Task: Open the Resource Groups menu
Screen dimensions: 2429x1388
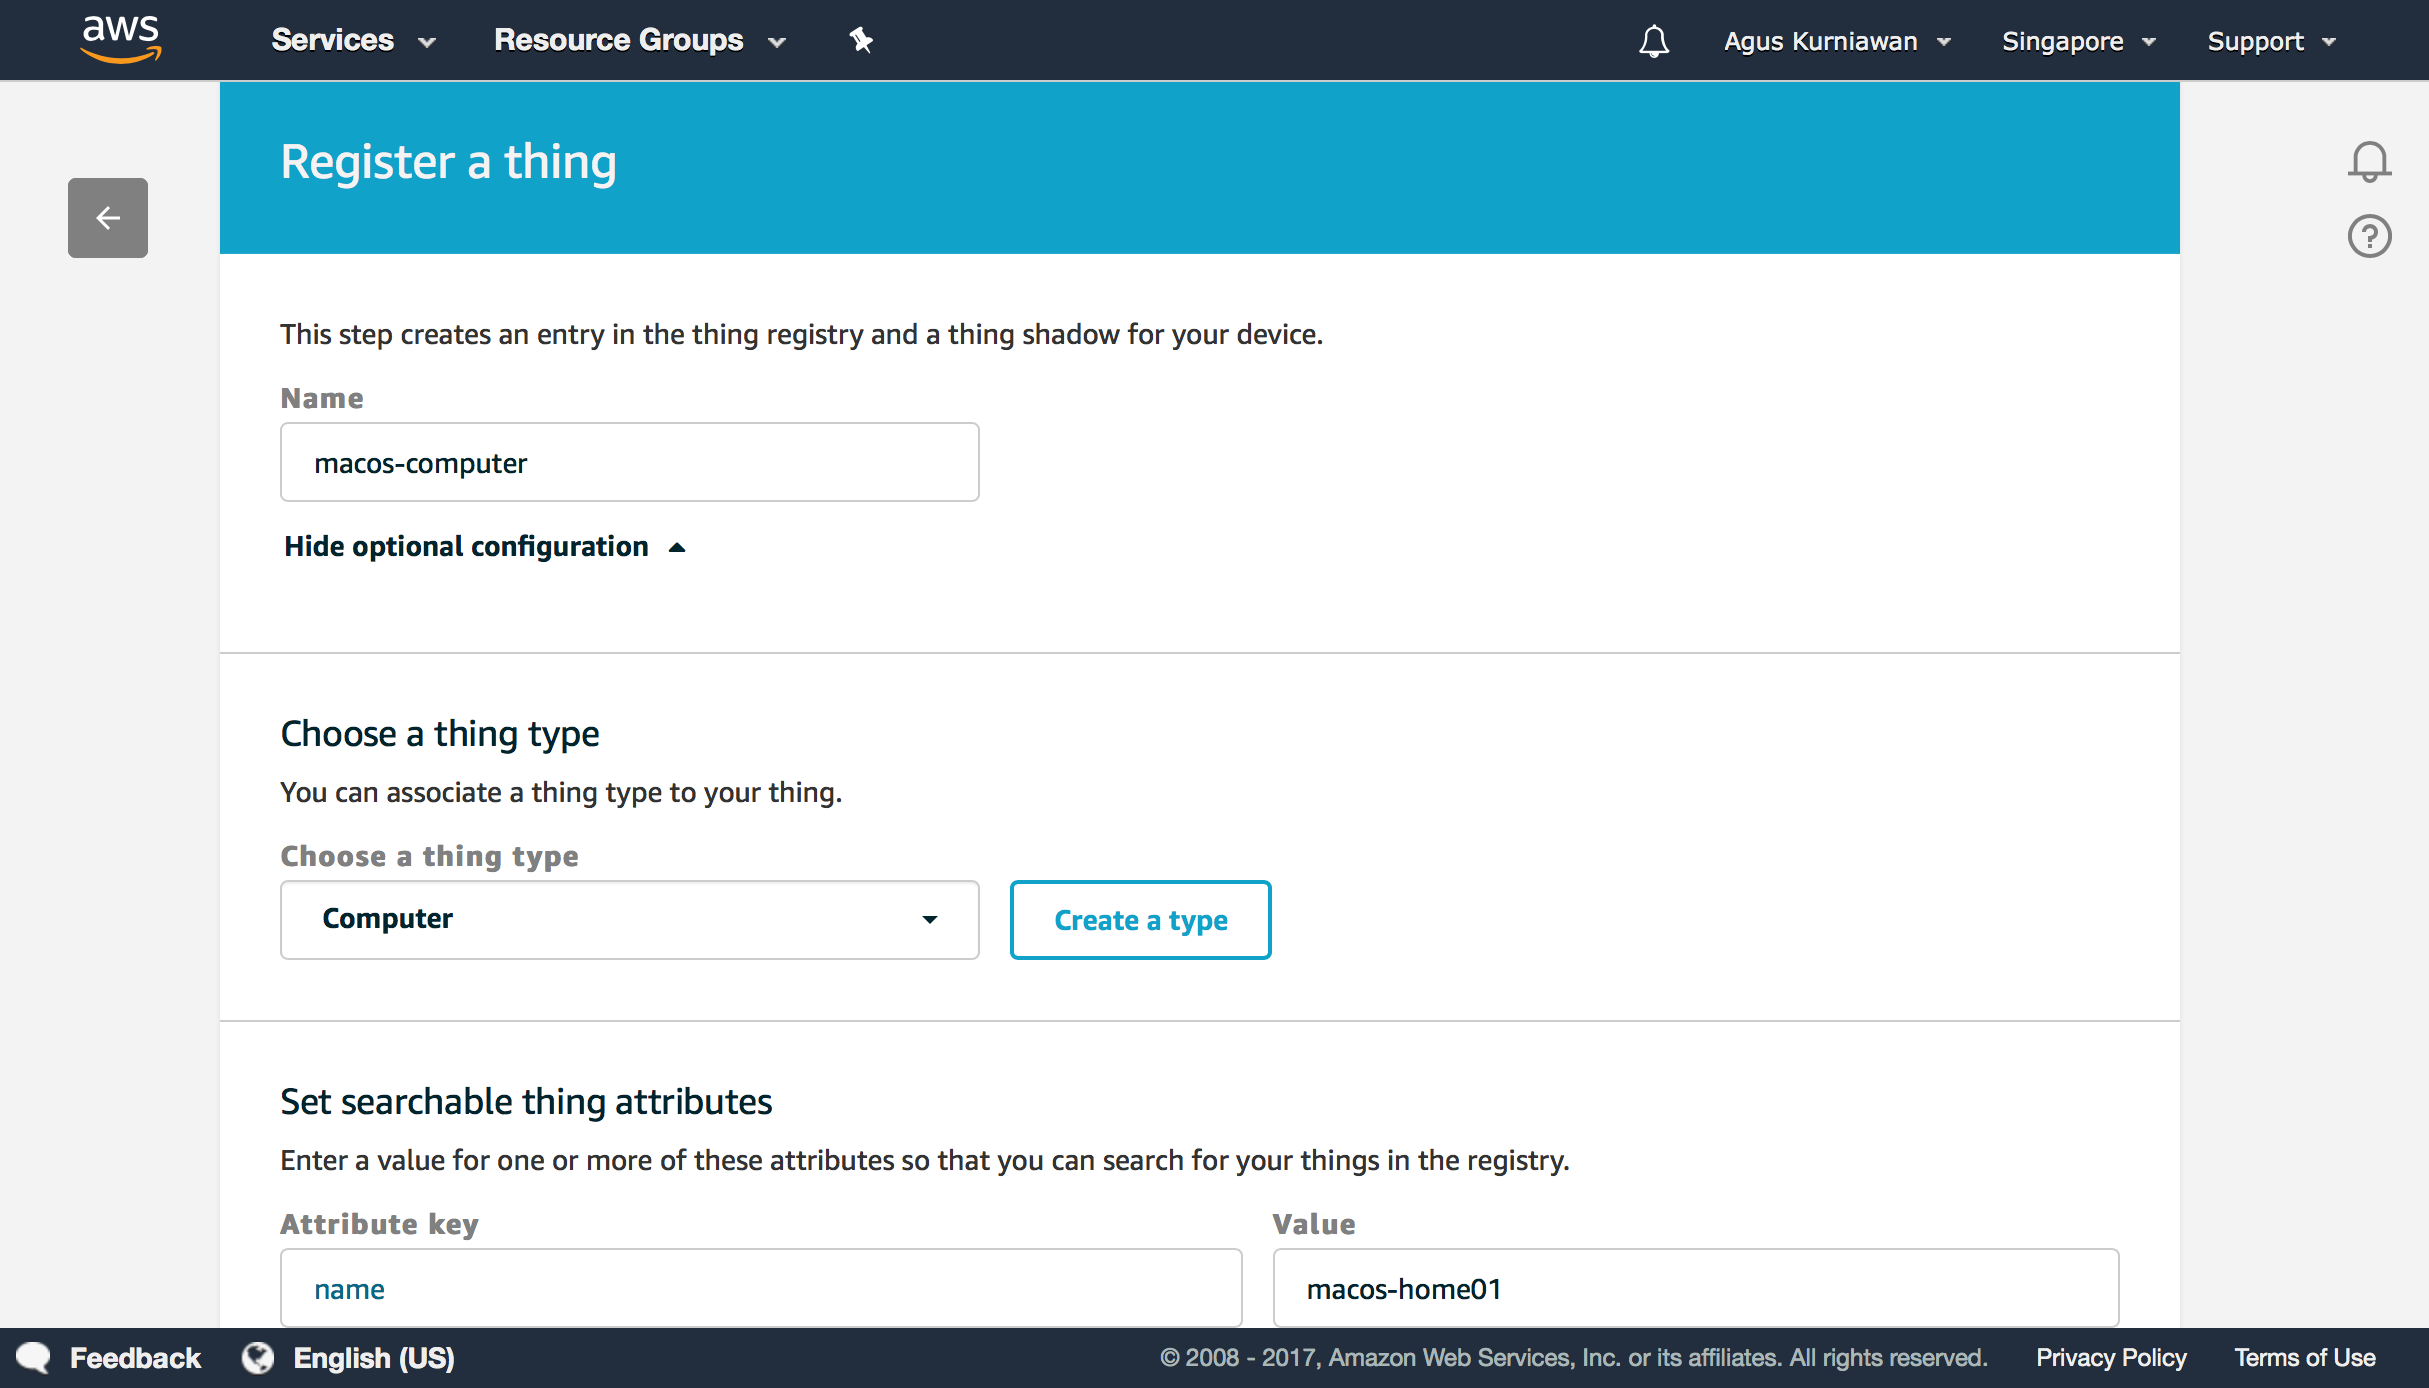Action: coord(640,40)
